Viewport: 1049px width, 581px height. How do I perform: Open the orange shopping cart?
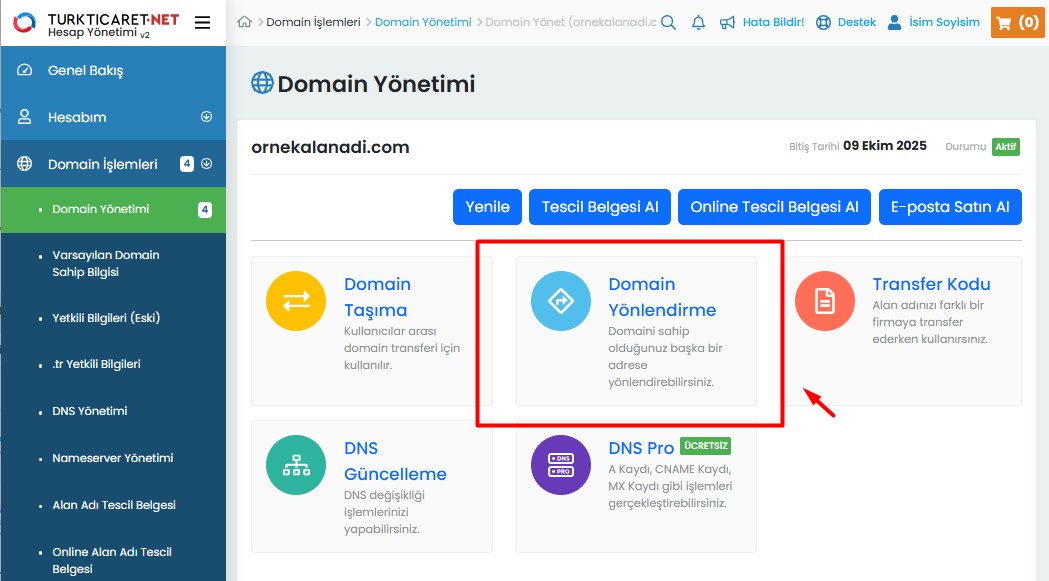click(1017, 22)
